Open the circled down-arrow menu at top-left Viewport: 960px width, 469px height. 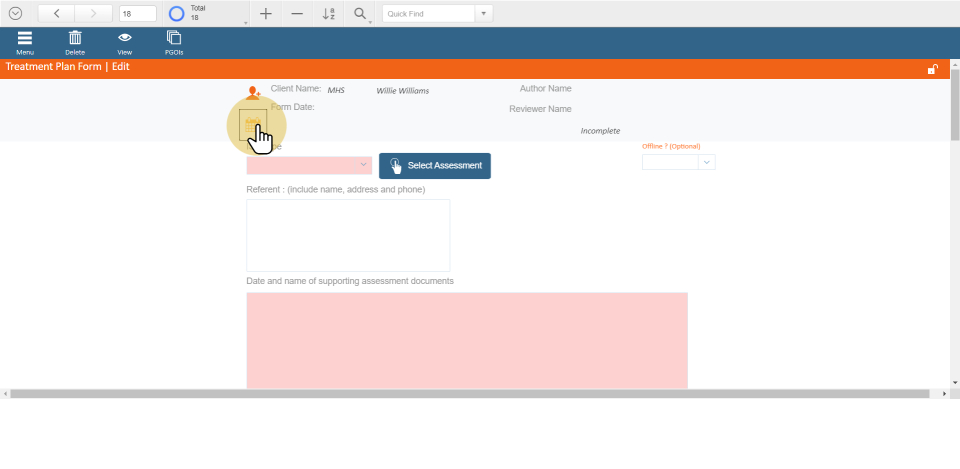(x=15, y=14)
